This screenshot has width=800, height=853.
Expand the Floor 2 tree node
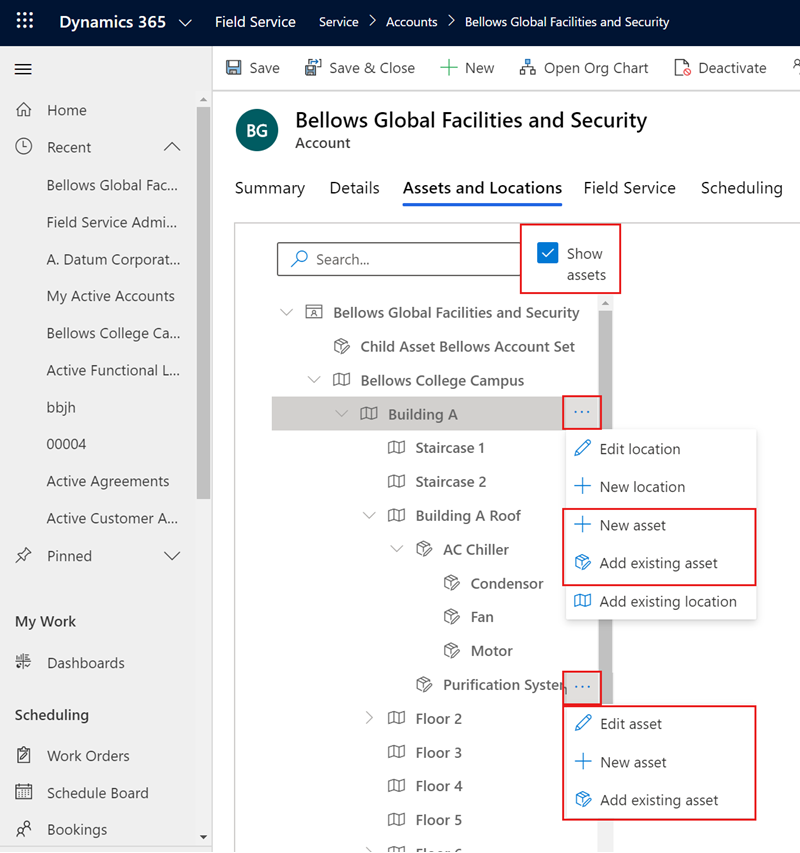(x=370, y=718)
